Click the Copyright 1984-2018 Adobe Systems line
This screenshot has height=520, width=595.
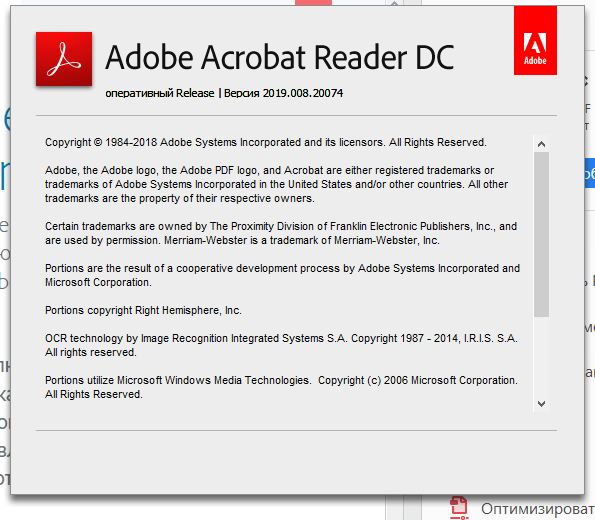pyautogui.click(x=266, y=142)
